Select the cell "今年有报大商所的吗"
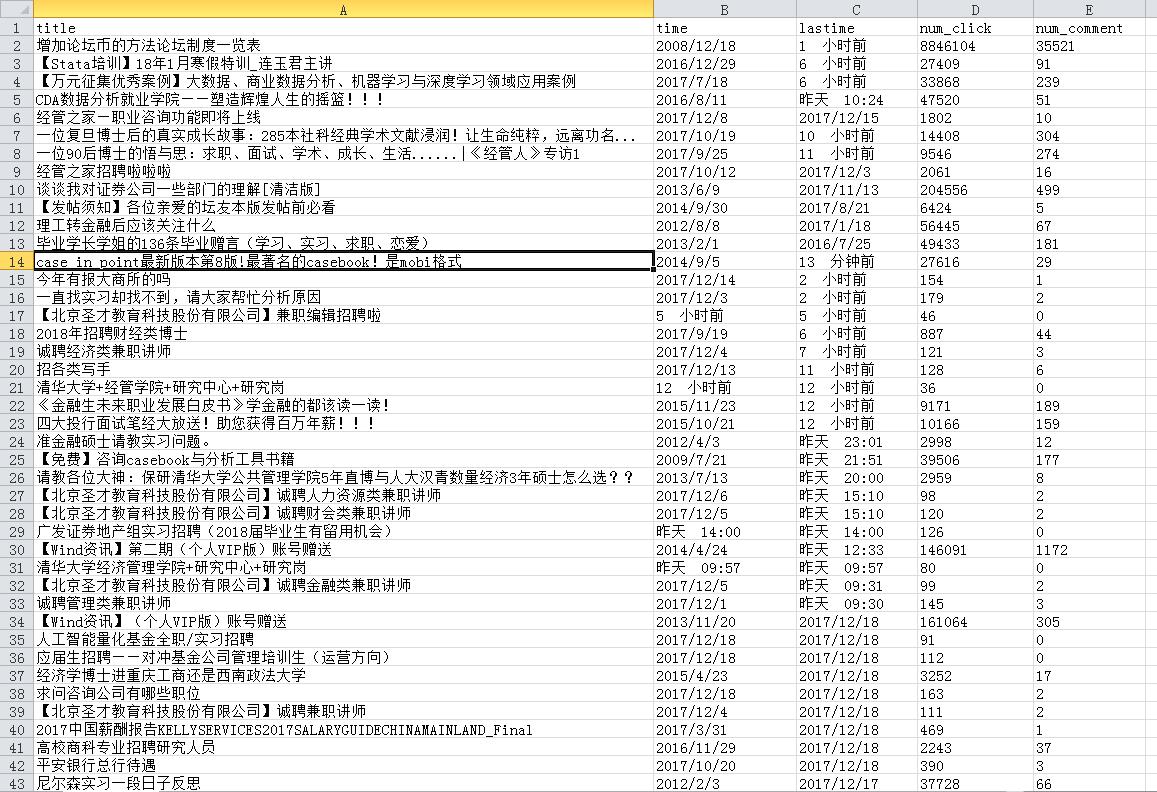This screenshot has width=1157, height=792. coord(343,280)
